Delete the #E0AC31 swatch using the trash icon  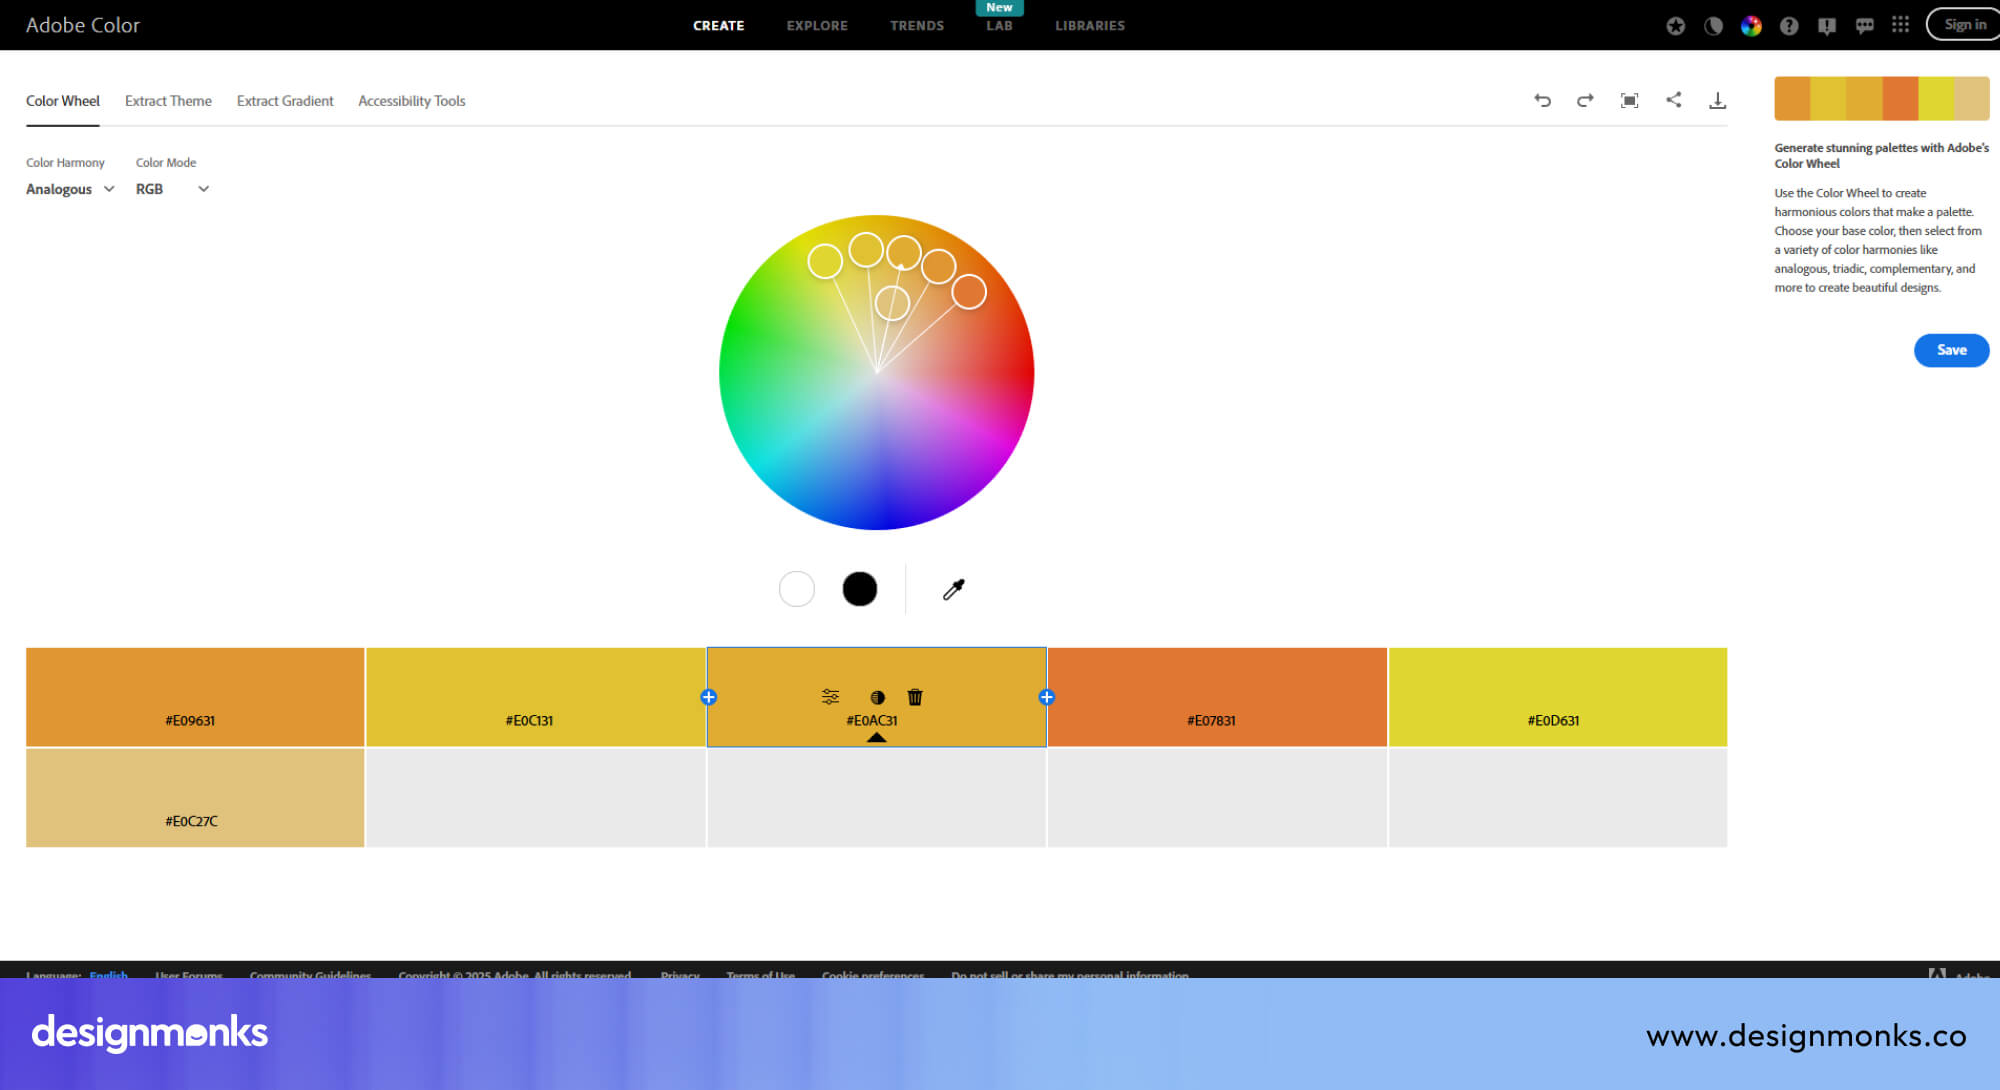pos(915,697)
